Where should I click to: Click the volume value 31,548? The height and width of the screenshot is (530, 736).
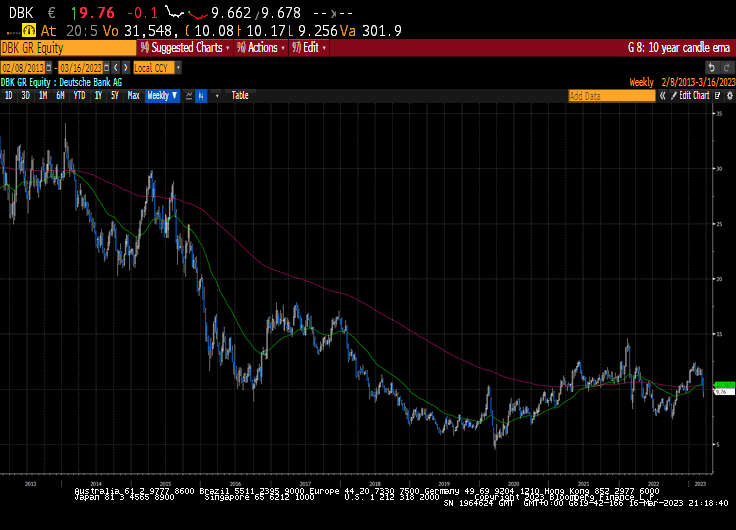(x=151, y=31)
